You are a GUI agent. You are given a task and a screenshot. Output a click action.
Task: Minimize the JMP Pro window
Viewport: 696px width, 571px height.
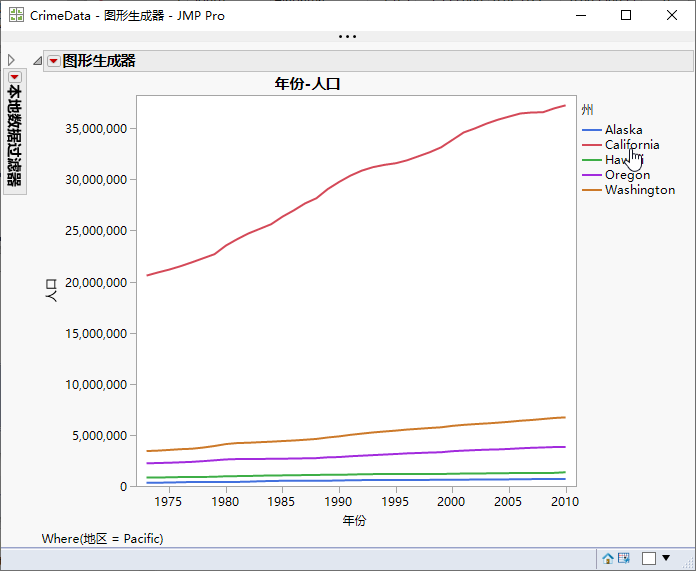tap(581, 15)
